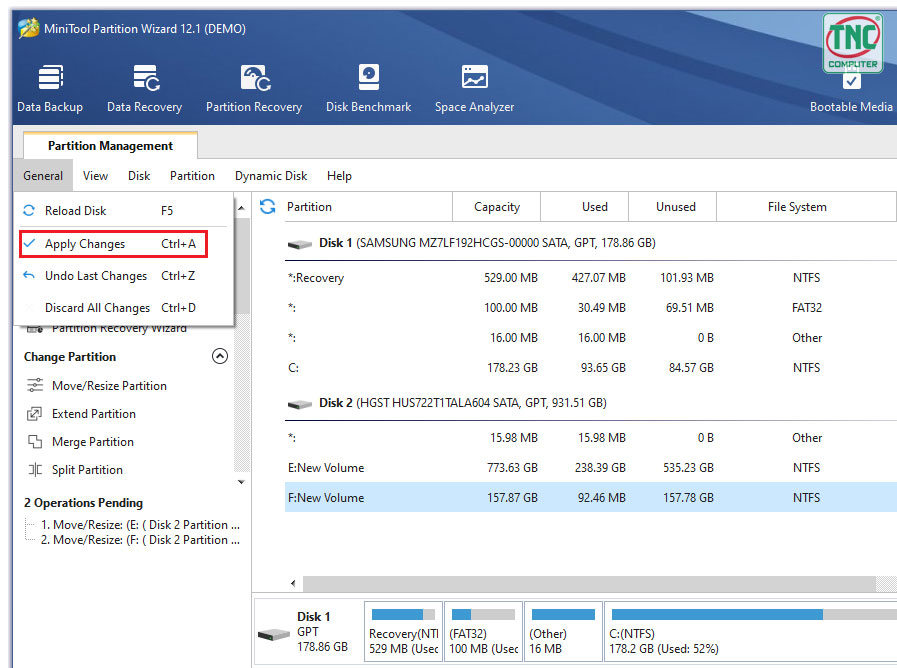Sort by the Partition column header

[366, 206]
